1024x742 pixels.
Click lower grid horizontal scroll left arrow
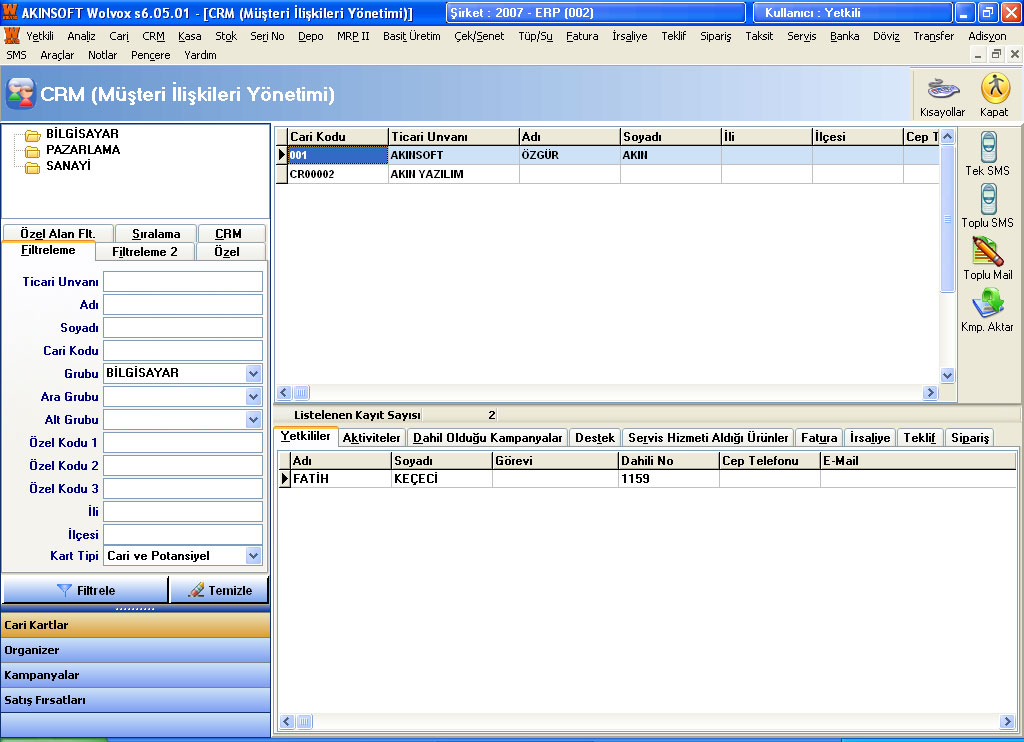click(x=287, y=722)
